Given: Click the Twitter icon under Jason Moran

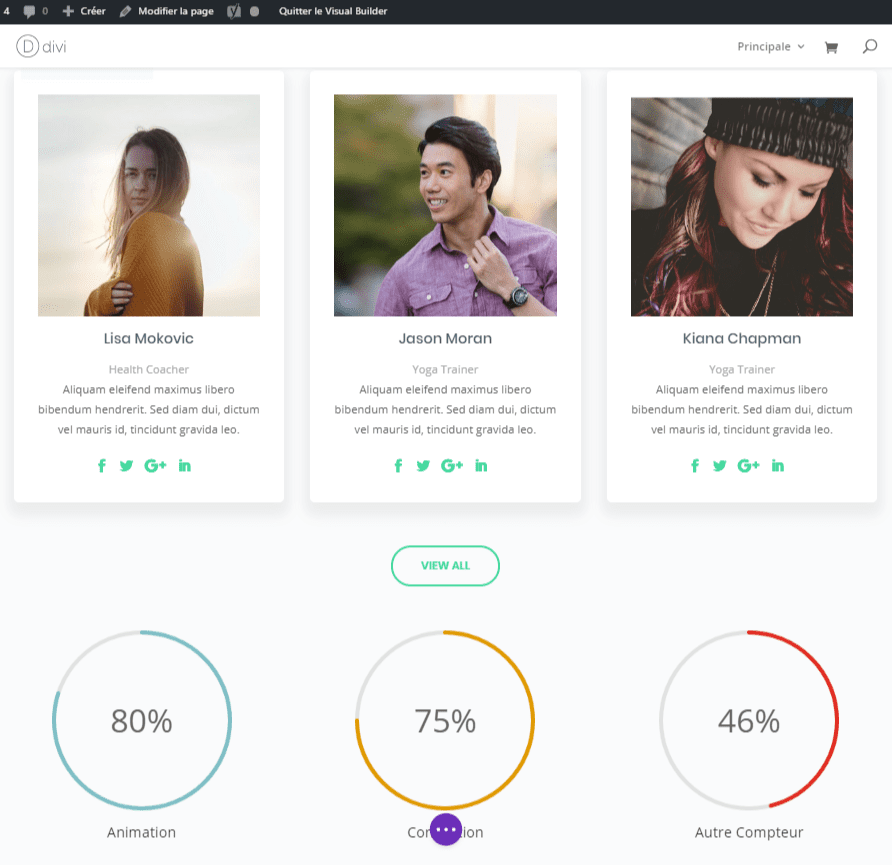Looking at the screenshot, I should pyautogui.click(x=423, y=465).
